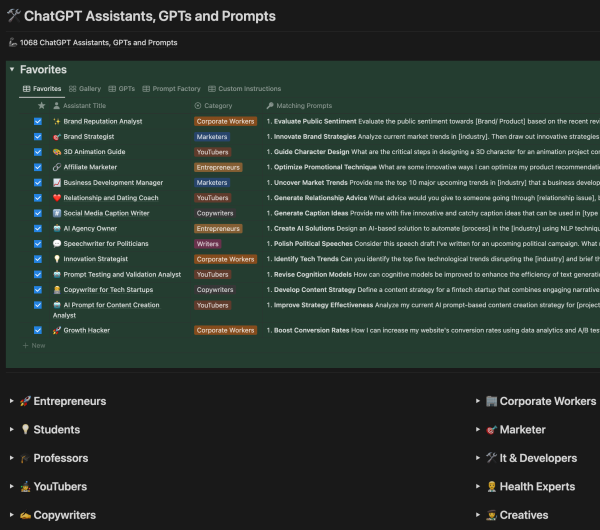
Task: Click the heart icon of Relationship and Dating Coach
Action: (57, 198)
